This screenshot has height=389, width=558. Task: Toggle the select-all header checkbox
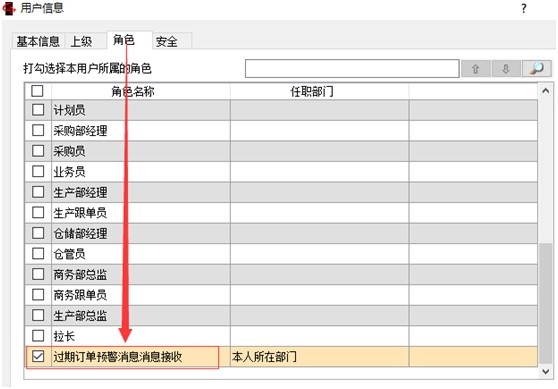click(x=37, y=91)
